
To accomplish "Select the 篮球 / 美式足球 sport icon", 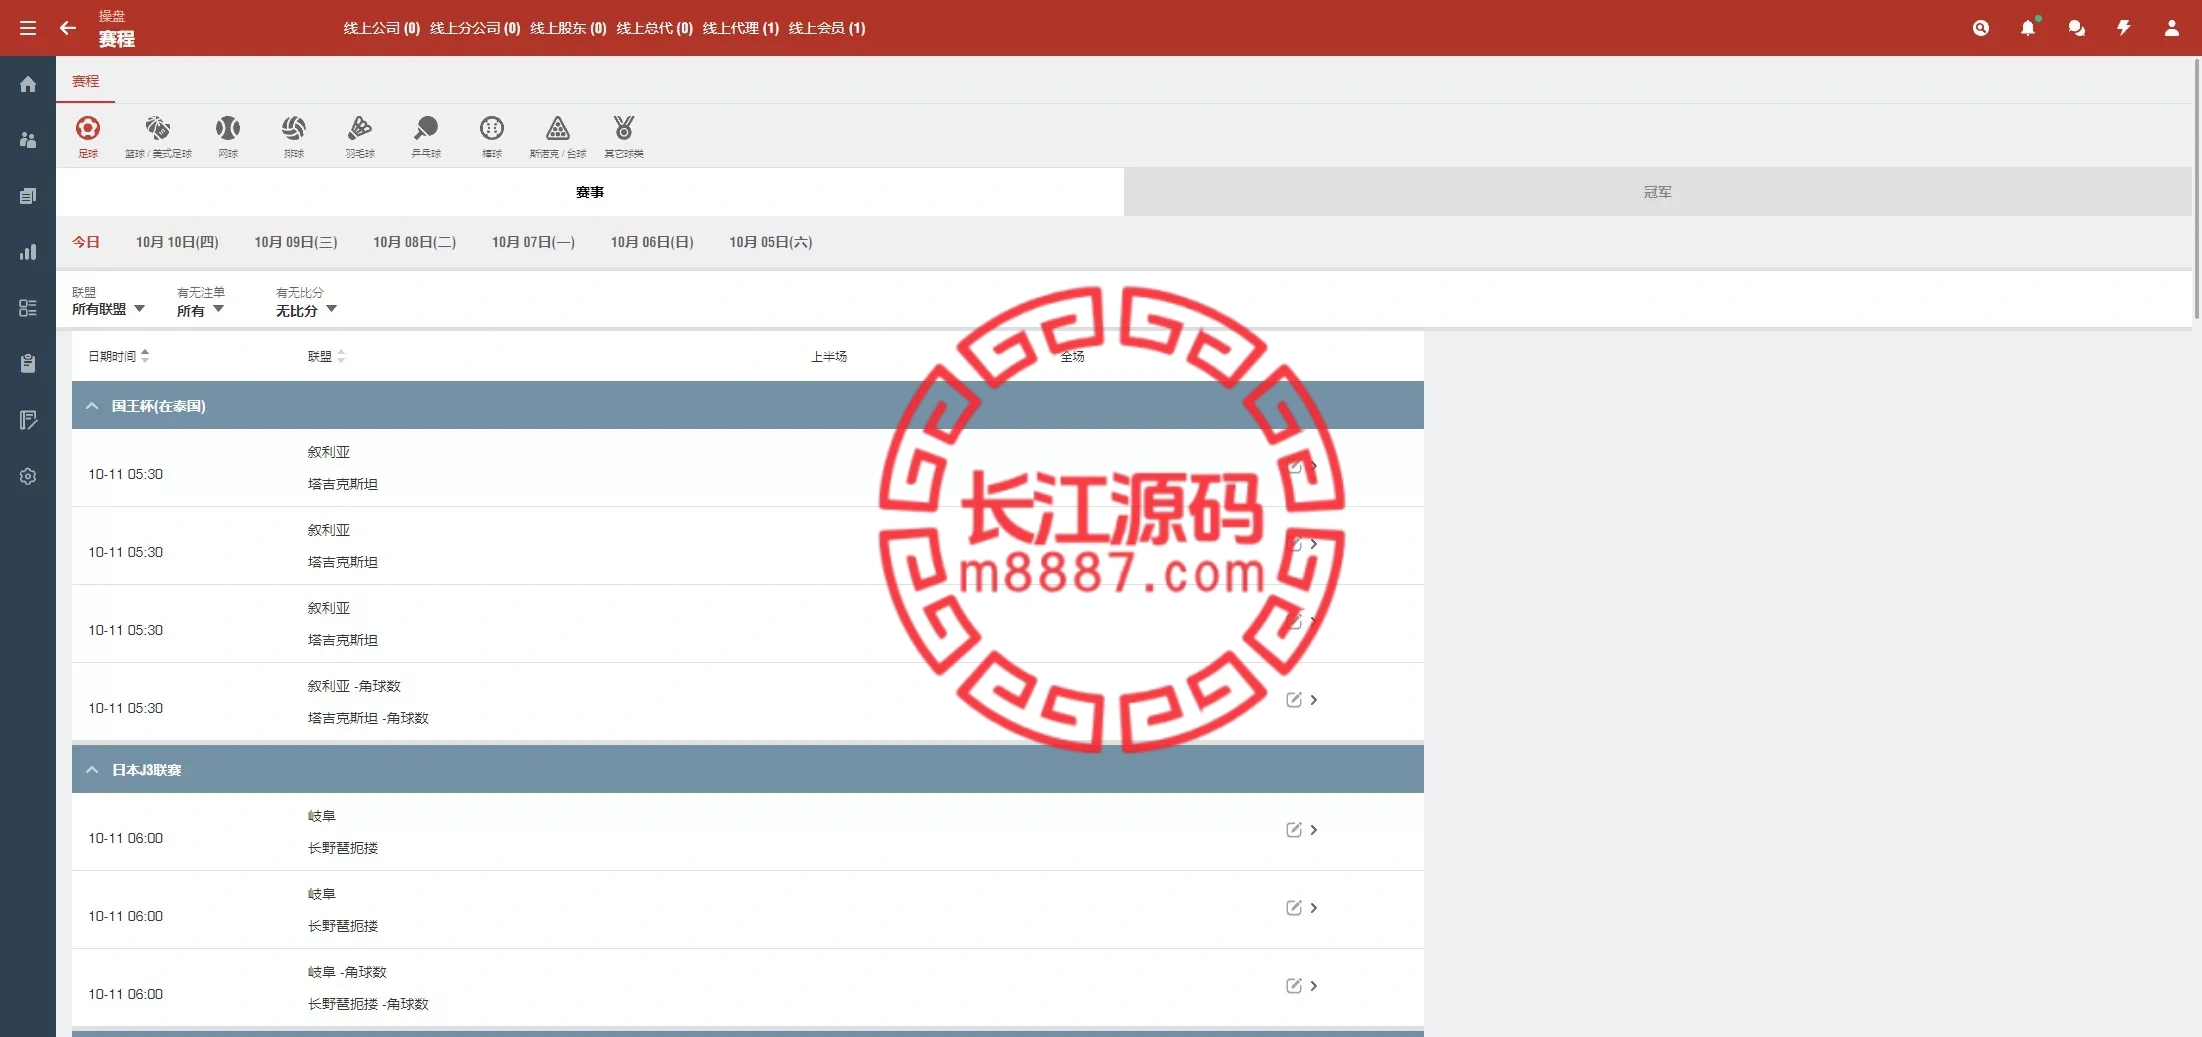I will (158, 137).
